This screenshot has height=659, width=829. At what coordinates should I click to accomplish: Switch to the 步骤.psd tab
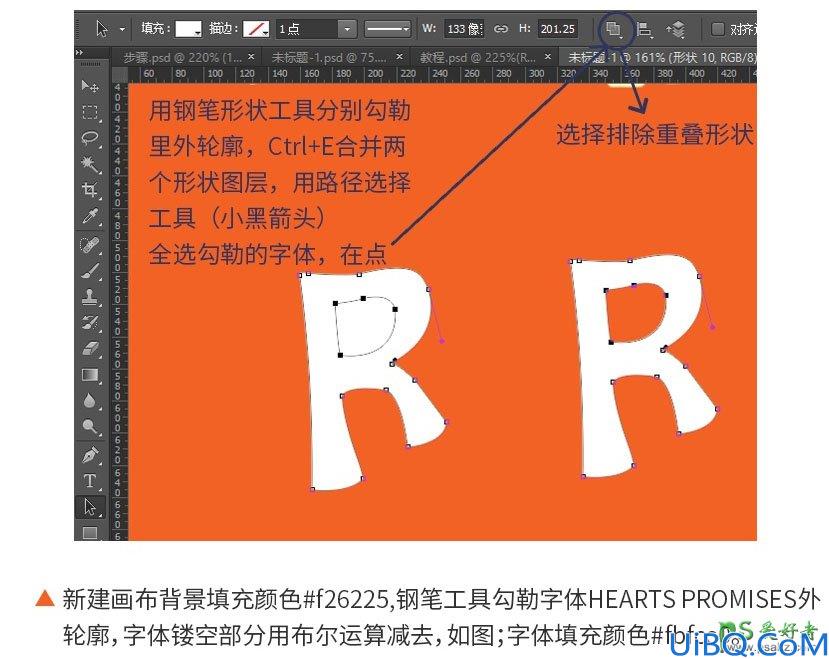coord(182,57)
